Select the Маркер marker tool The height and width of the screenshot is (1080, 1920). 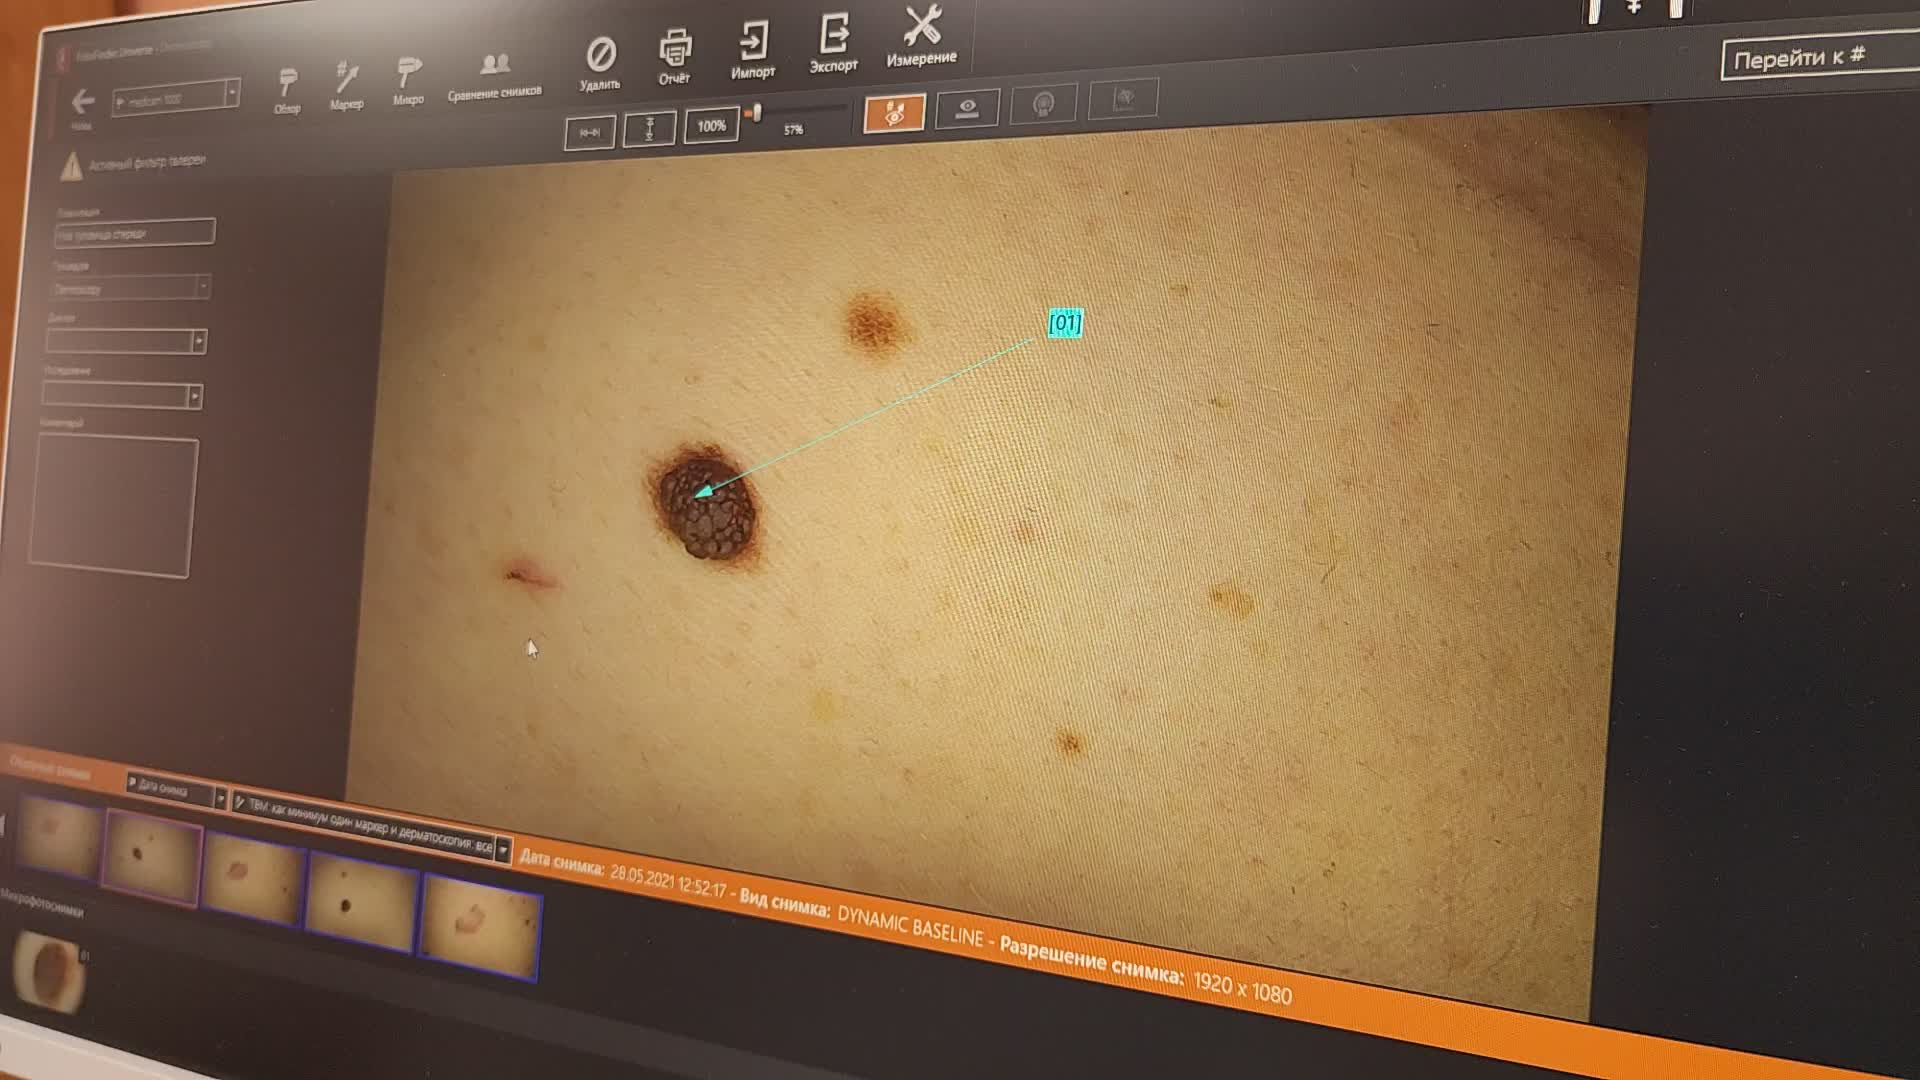(346, 85)
